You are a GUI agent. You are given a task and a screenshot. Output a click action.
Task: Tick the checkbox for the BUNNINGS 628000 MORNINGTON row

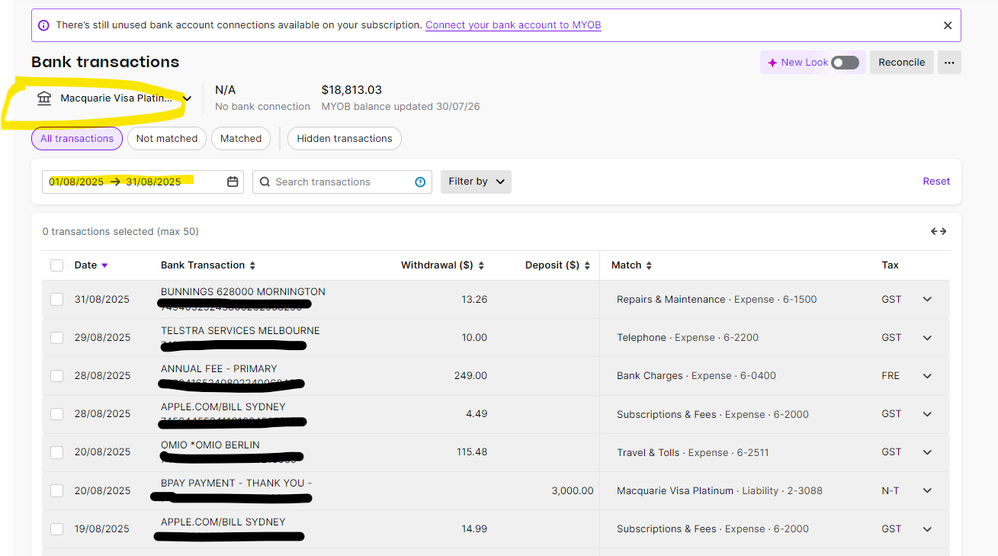[57, 299]
